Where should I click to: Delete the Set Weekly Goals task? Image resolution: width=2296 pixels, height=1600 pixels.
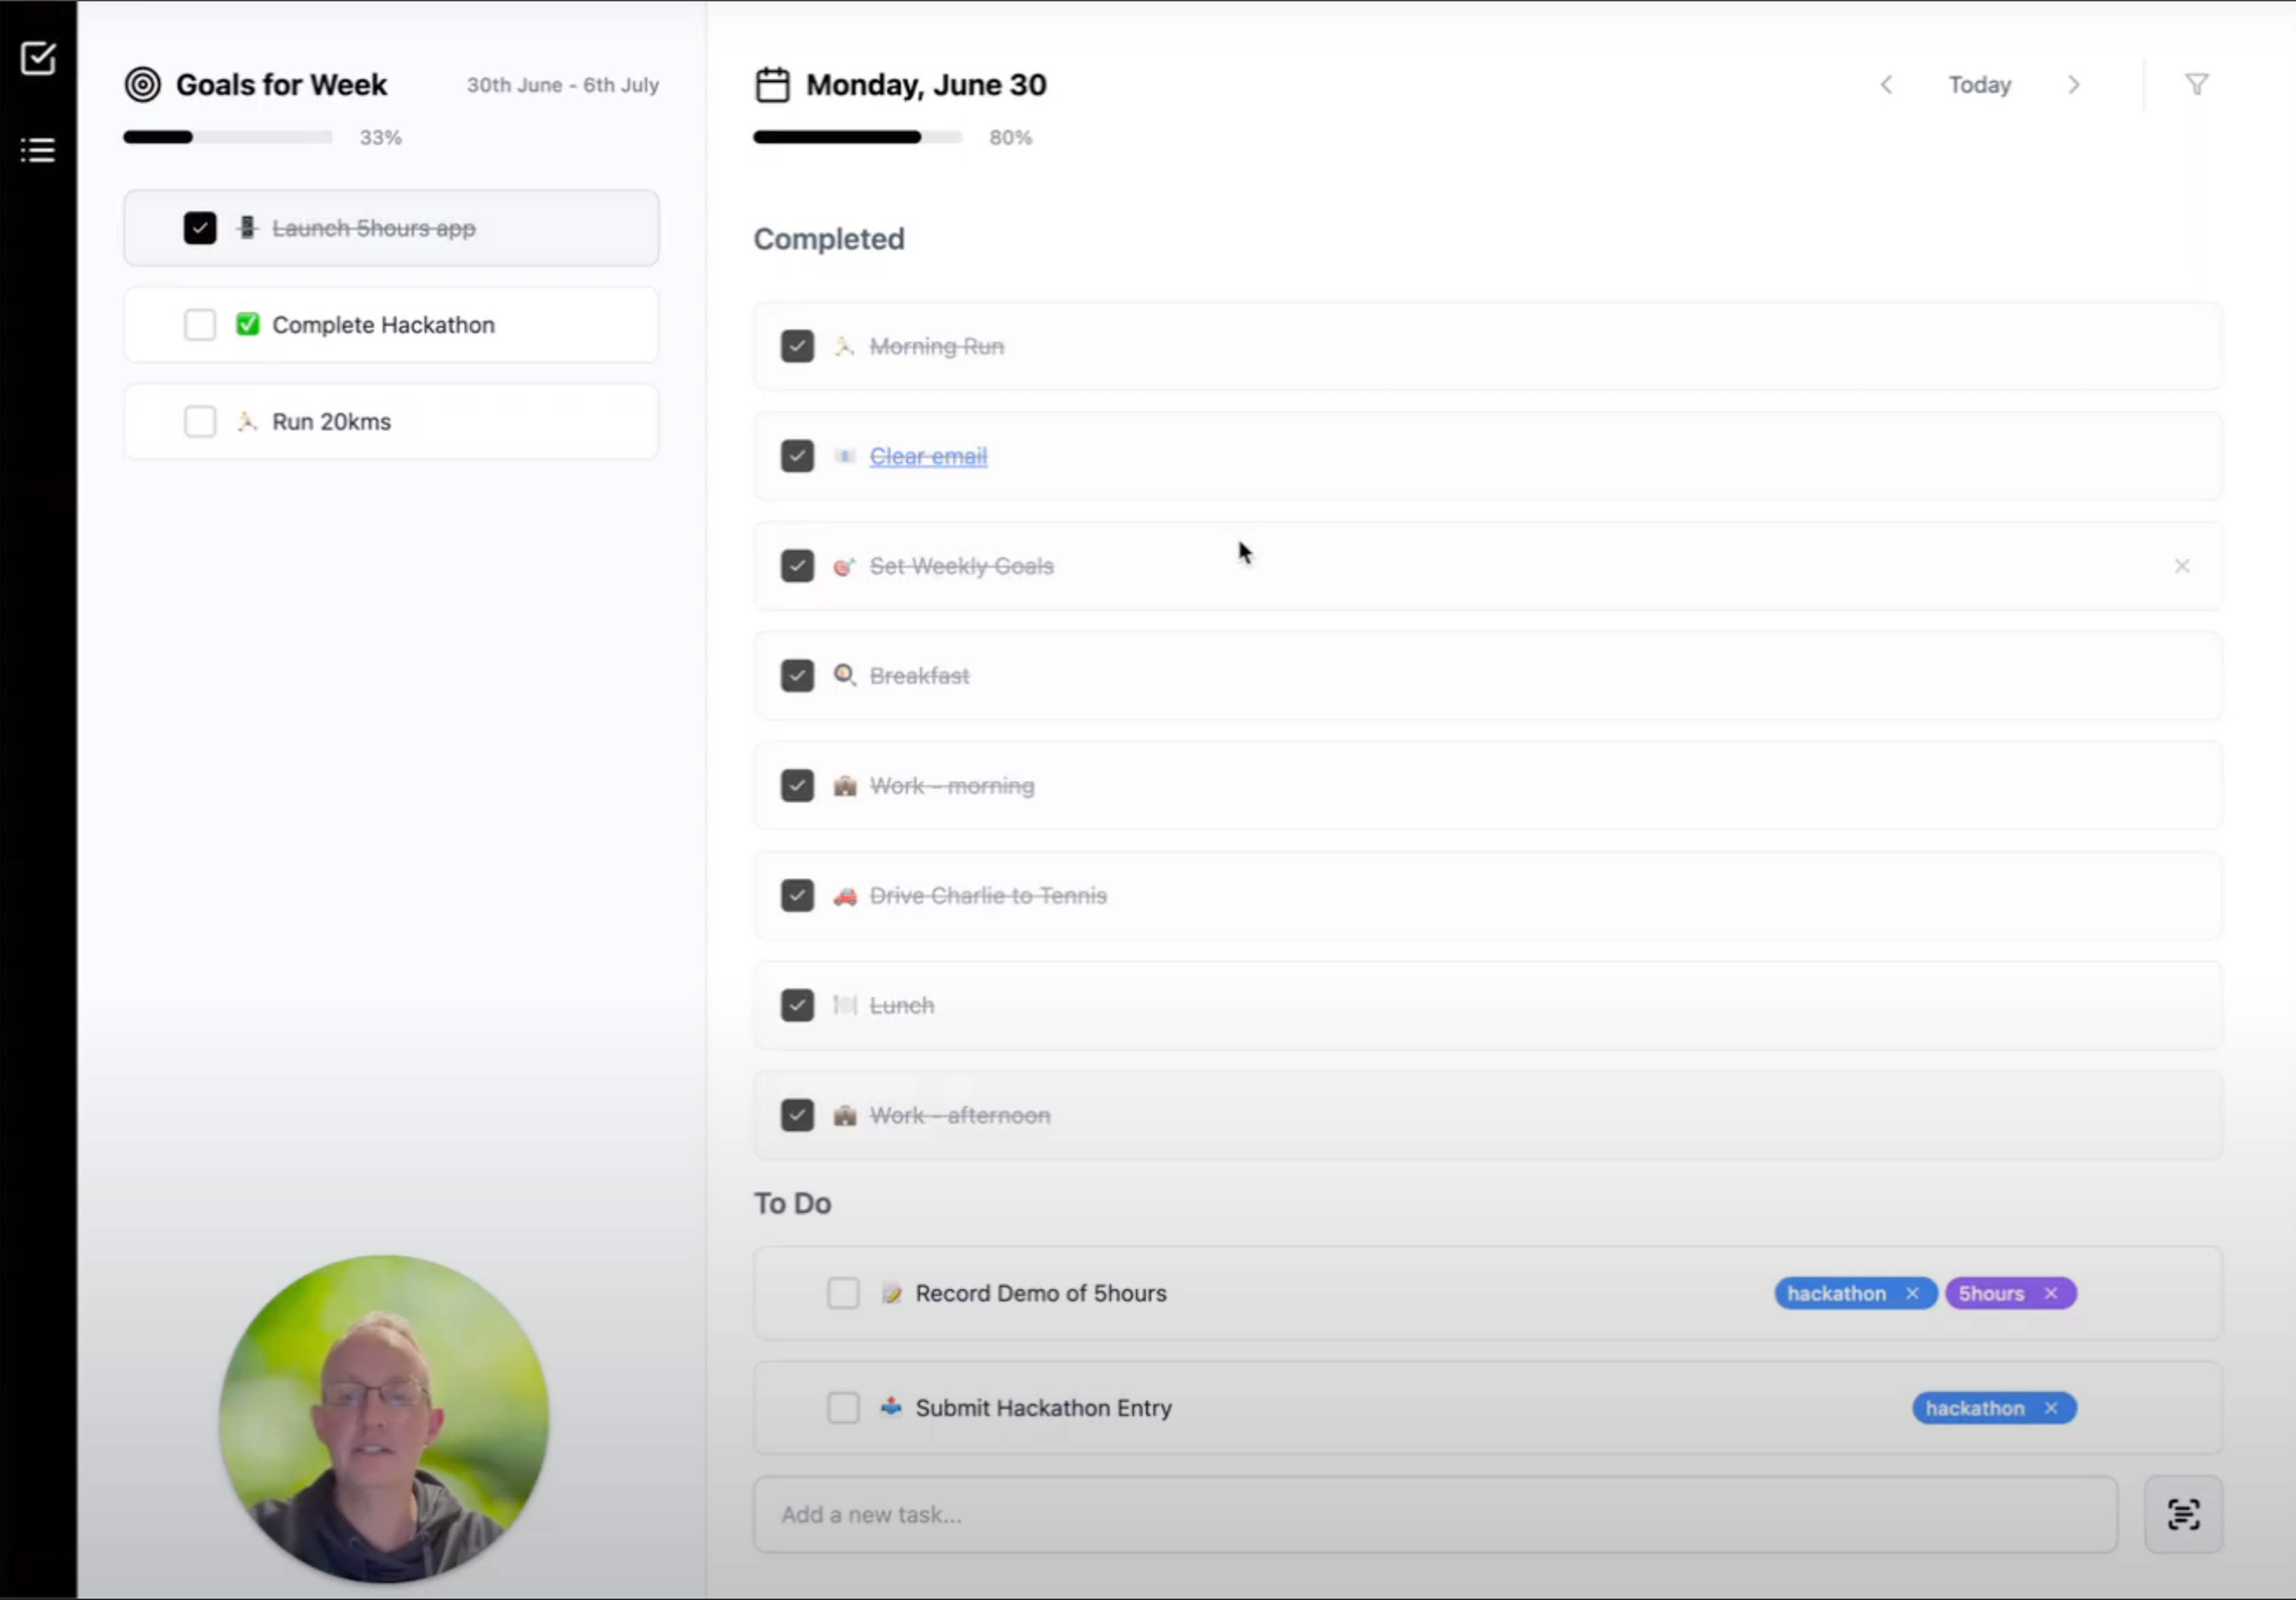[x=2182, y=566]
